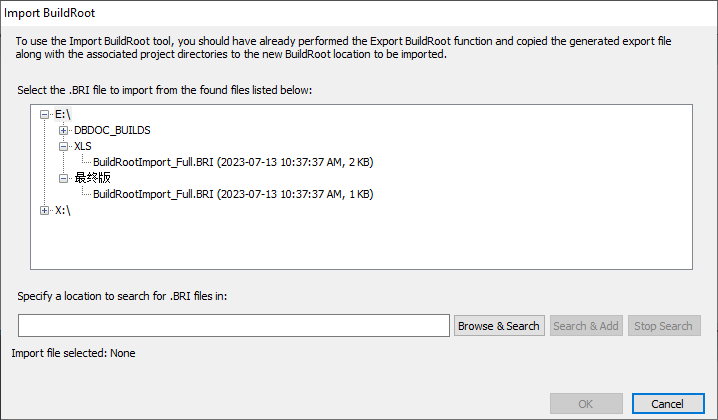Select the 最终版 folder label

tap(92, 178)
